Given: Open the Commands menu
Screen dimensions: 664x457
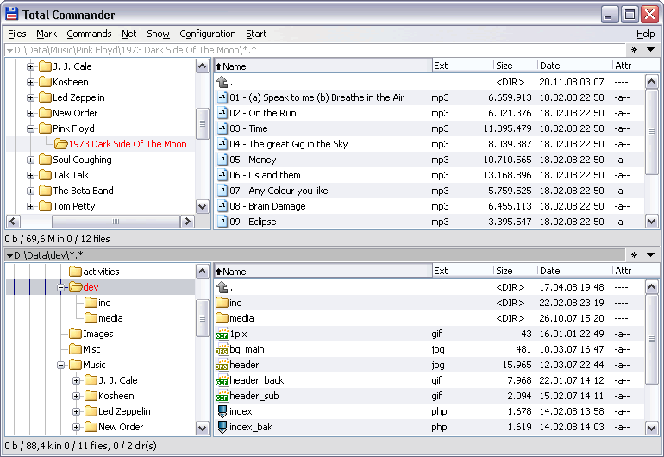Looking at the screenshot, I should [x=89, y=34].
